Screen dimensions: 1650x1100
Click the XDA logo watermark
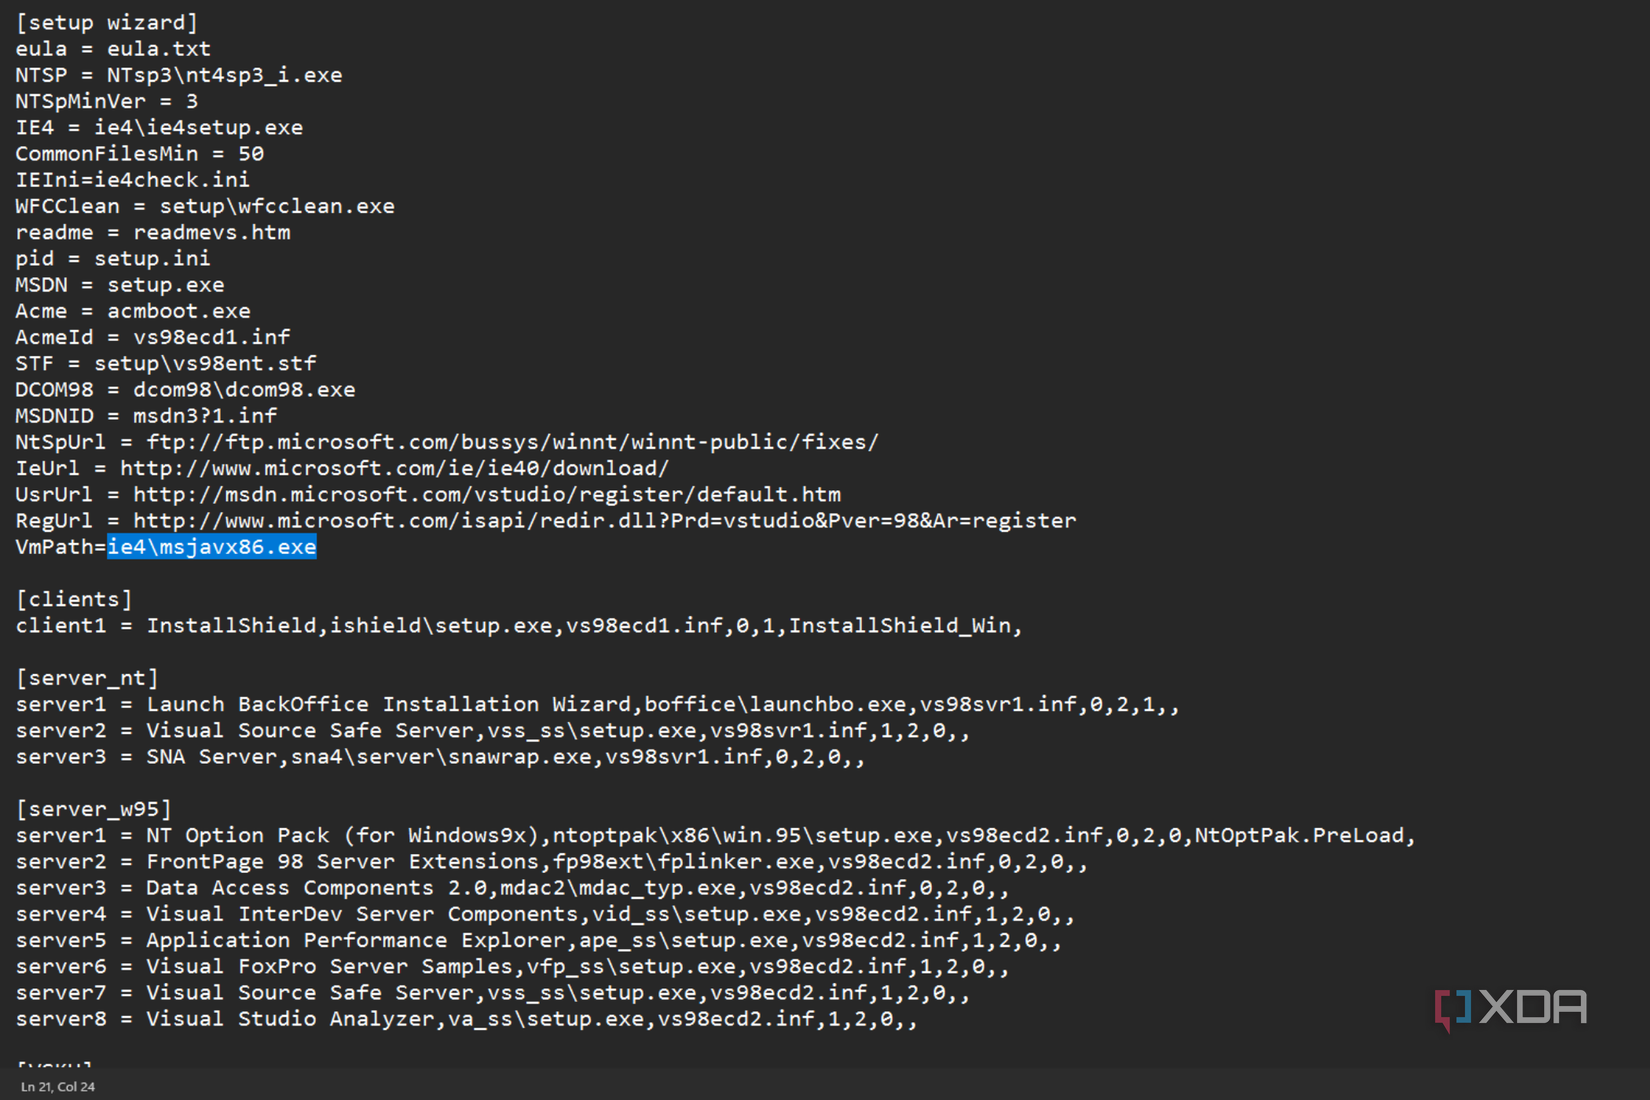point(1511,1008)
